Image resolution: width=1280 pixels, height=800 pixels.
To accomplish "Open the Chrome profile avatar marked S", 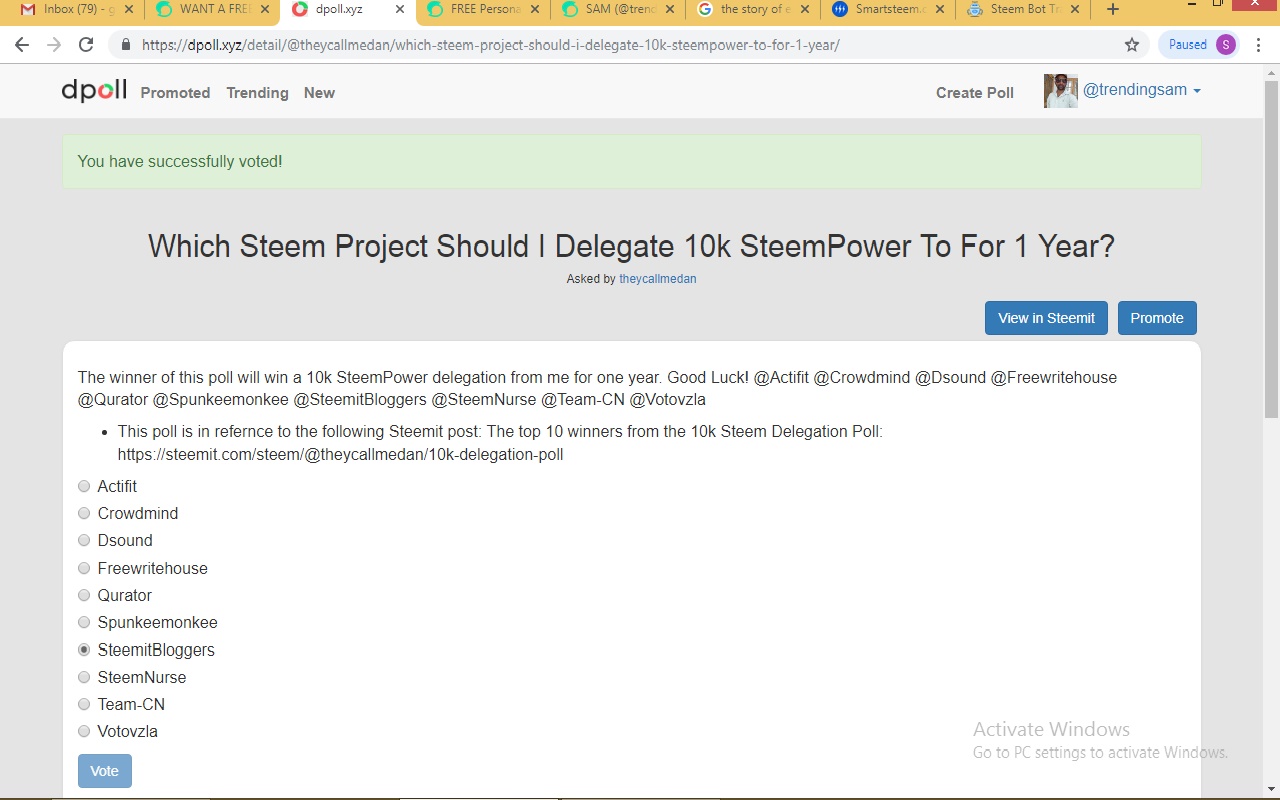I will 1226,44.
